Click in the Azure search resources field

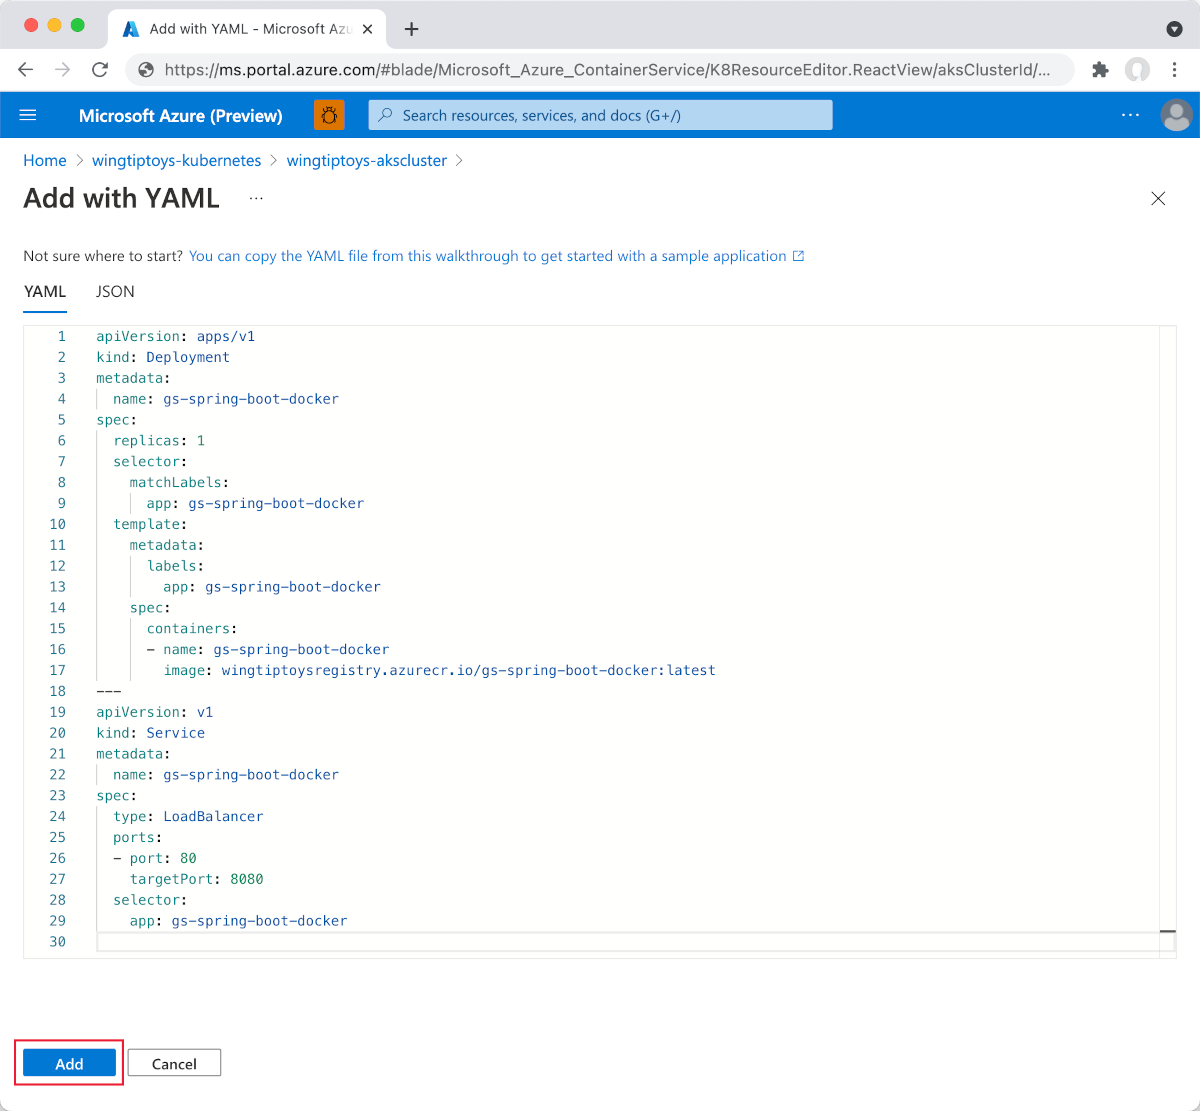coord(600,115)
